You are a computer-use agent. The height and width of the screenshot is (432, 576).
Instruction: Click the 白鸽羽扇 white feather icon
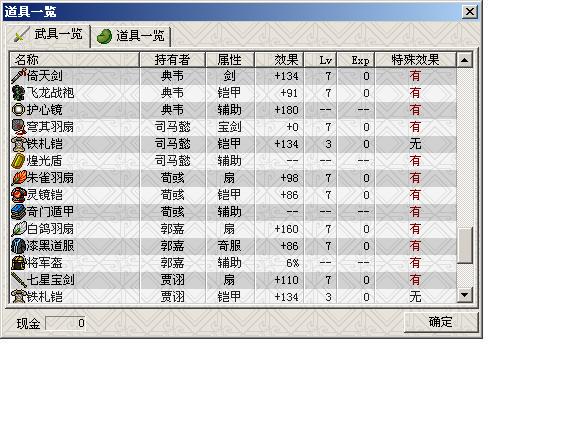point(19,229)
